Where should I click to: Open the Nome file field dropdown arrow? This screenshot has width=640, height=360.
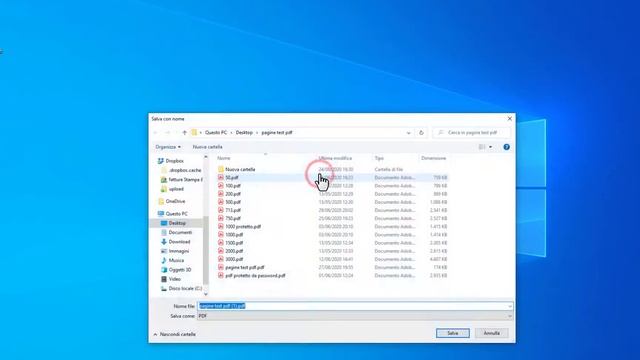[510, 306]
